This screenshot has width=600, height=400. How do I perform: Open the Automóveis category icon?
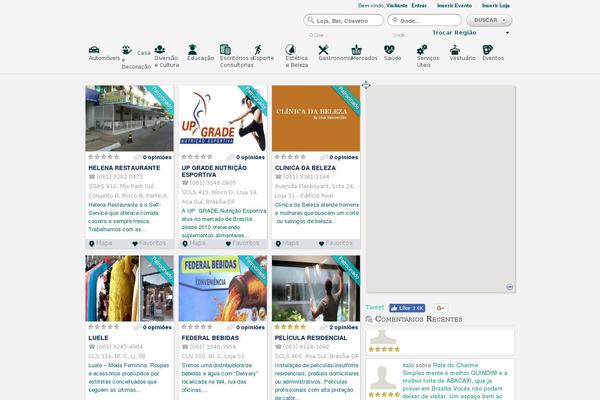point(94,50)
